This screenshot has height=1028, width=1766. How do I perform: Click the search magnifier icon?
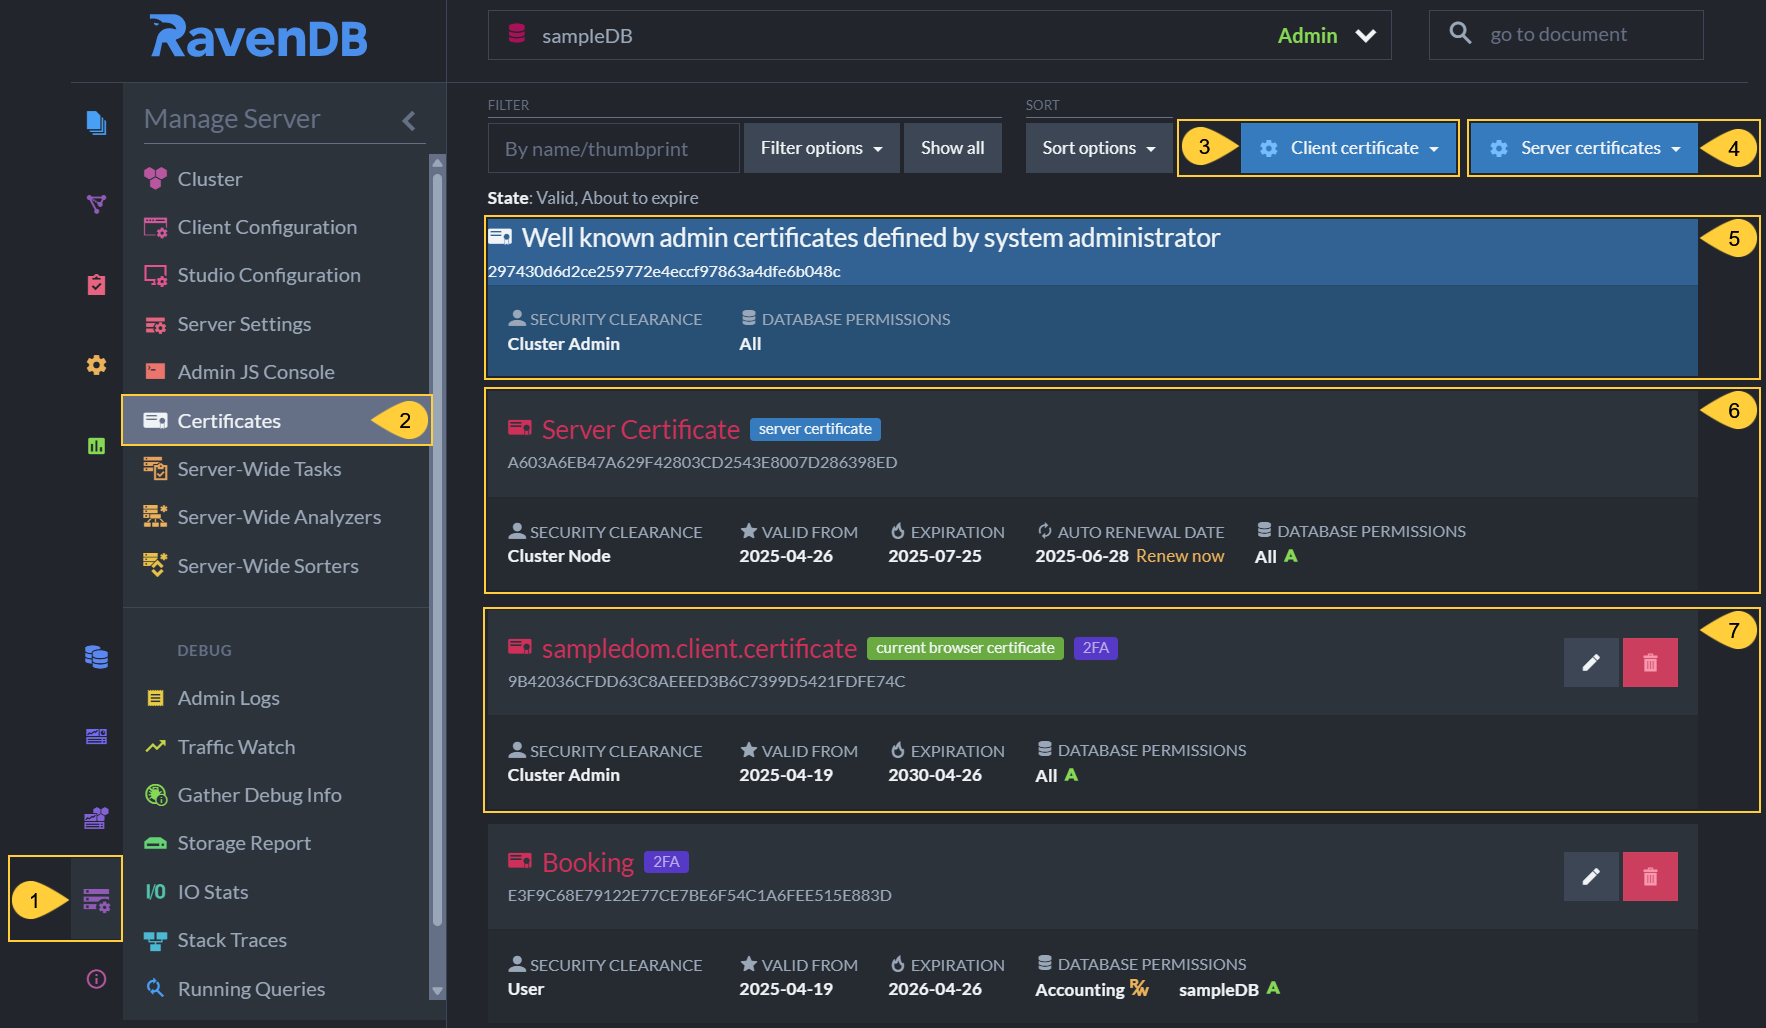(1460, 33)
